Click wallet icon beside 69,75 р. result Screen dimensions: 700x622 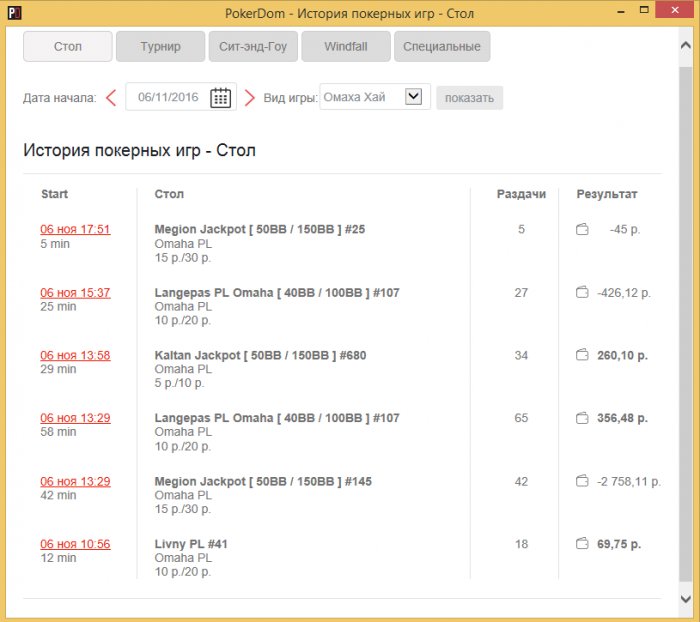[582, 544]
